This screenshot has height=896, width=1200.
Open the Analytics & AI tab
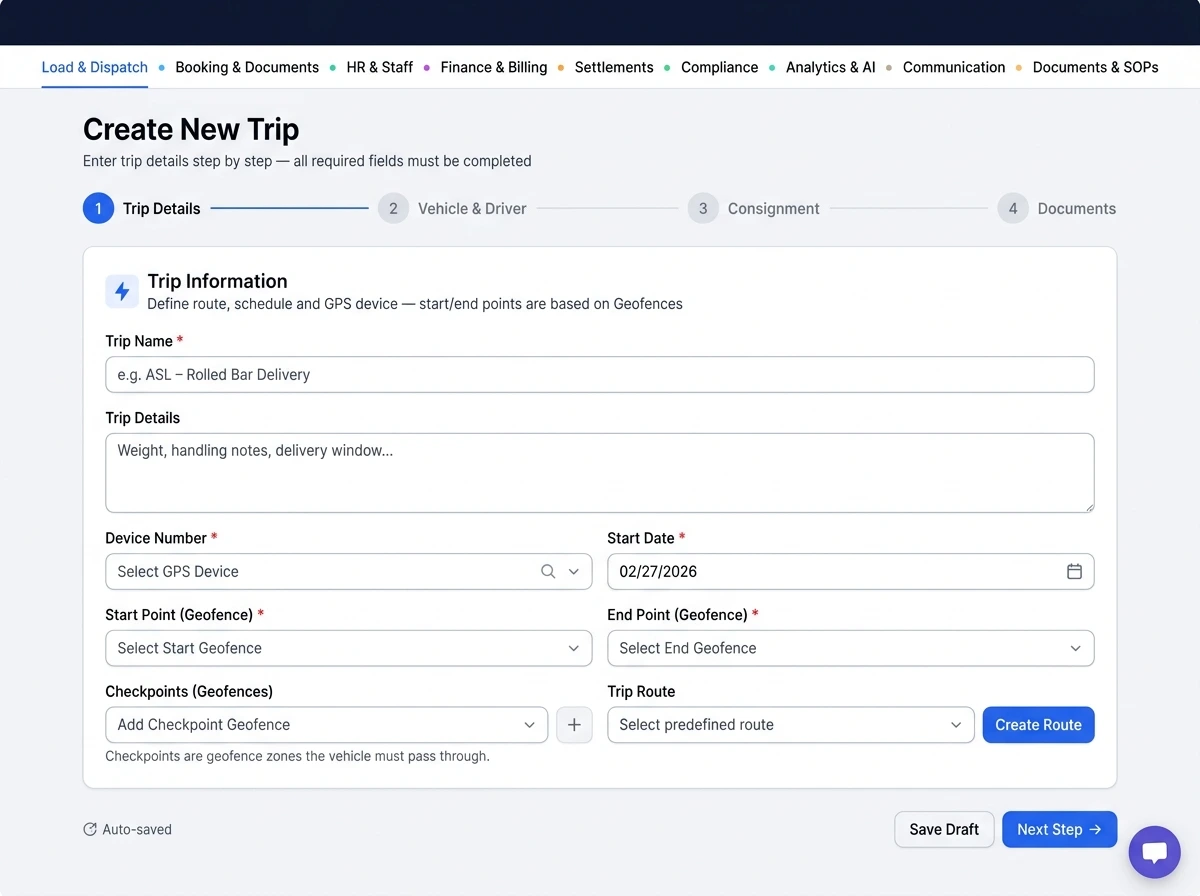831,67
